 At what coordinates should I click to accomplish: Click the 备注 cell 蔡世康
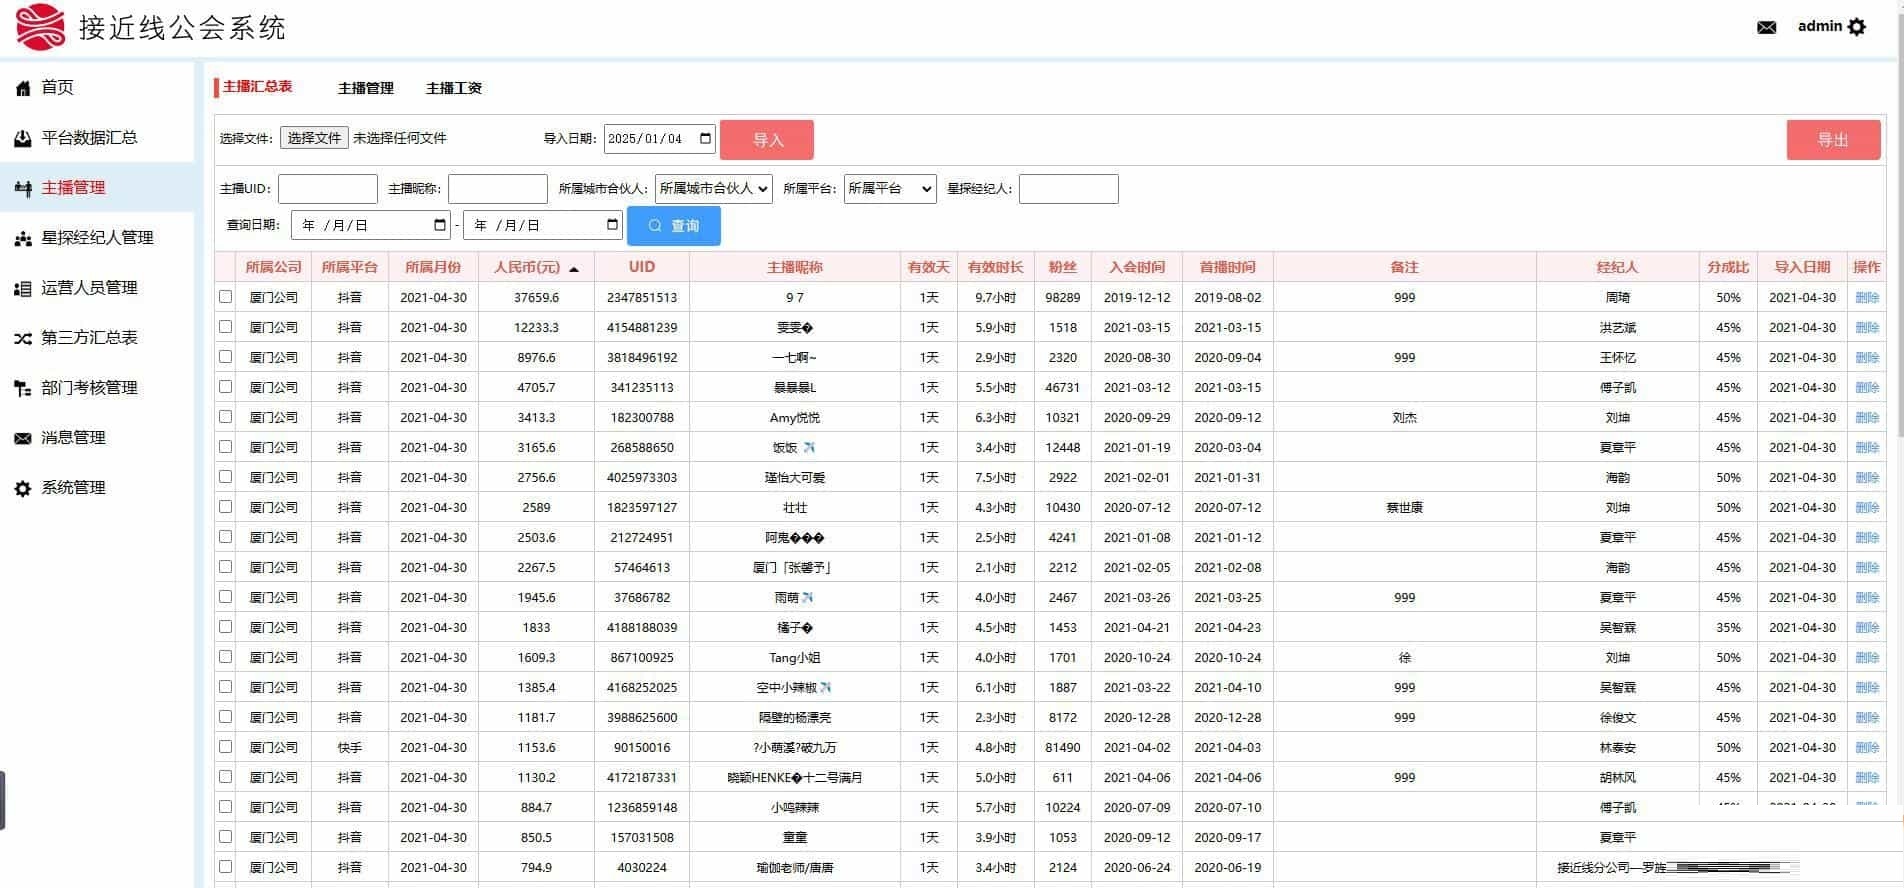coord(1404,507)
